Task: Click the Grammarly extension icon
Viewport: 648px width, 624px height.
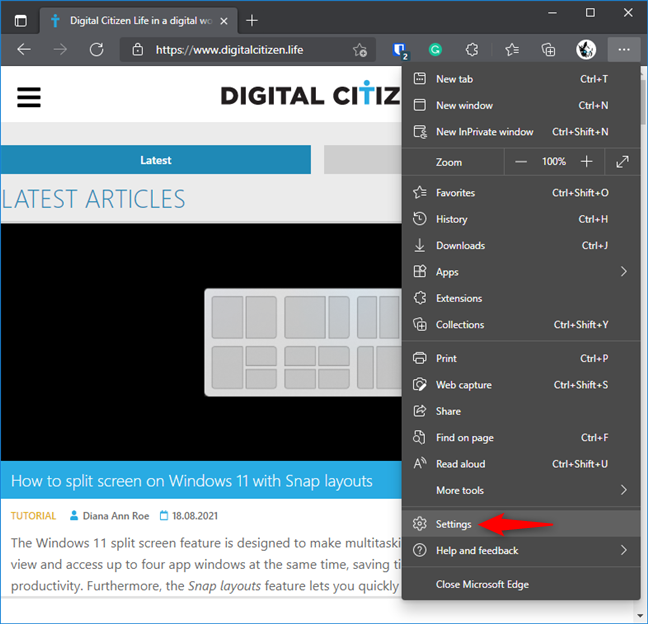Action: (435, 49)
